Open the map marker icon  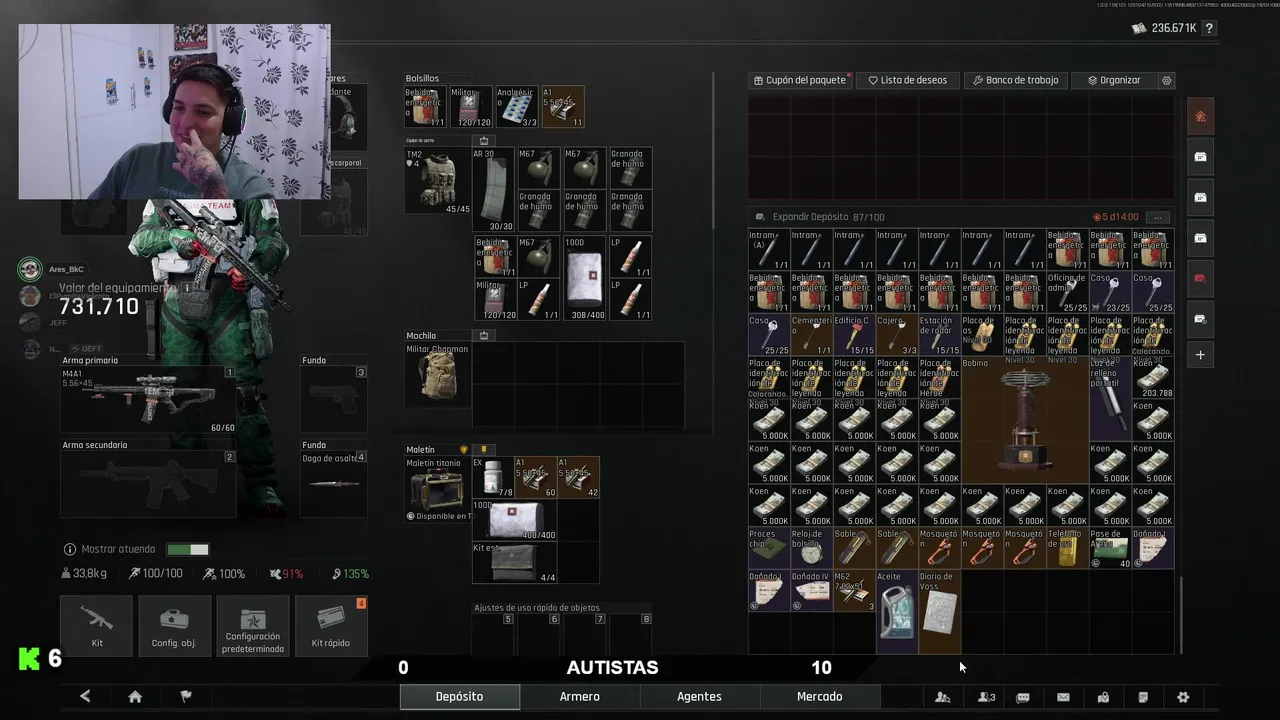1103,697
